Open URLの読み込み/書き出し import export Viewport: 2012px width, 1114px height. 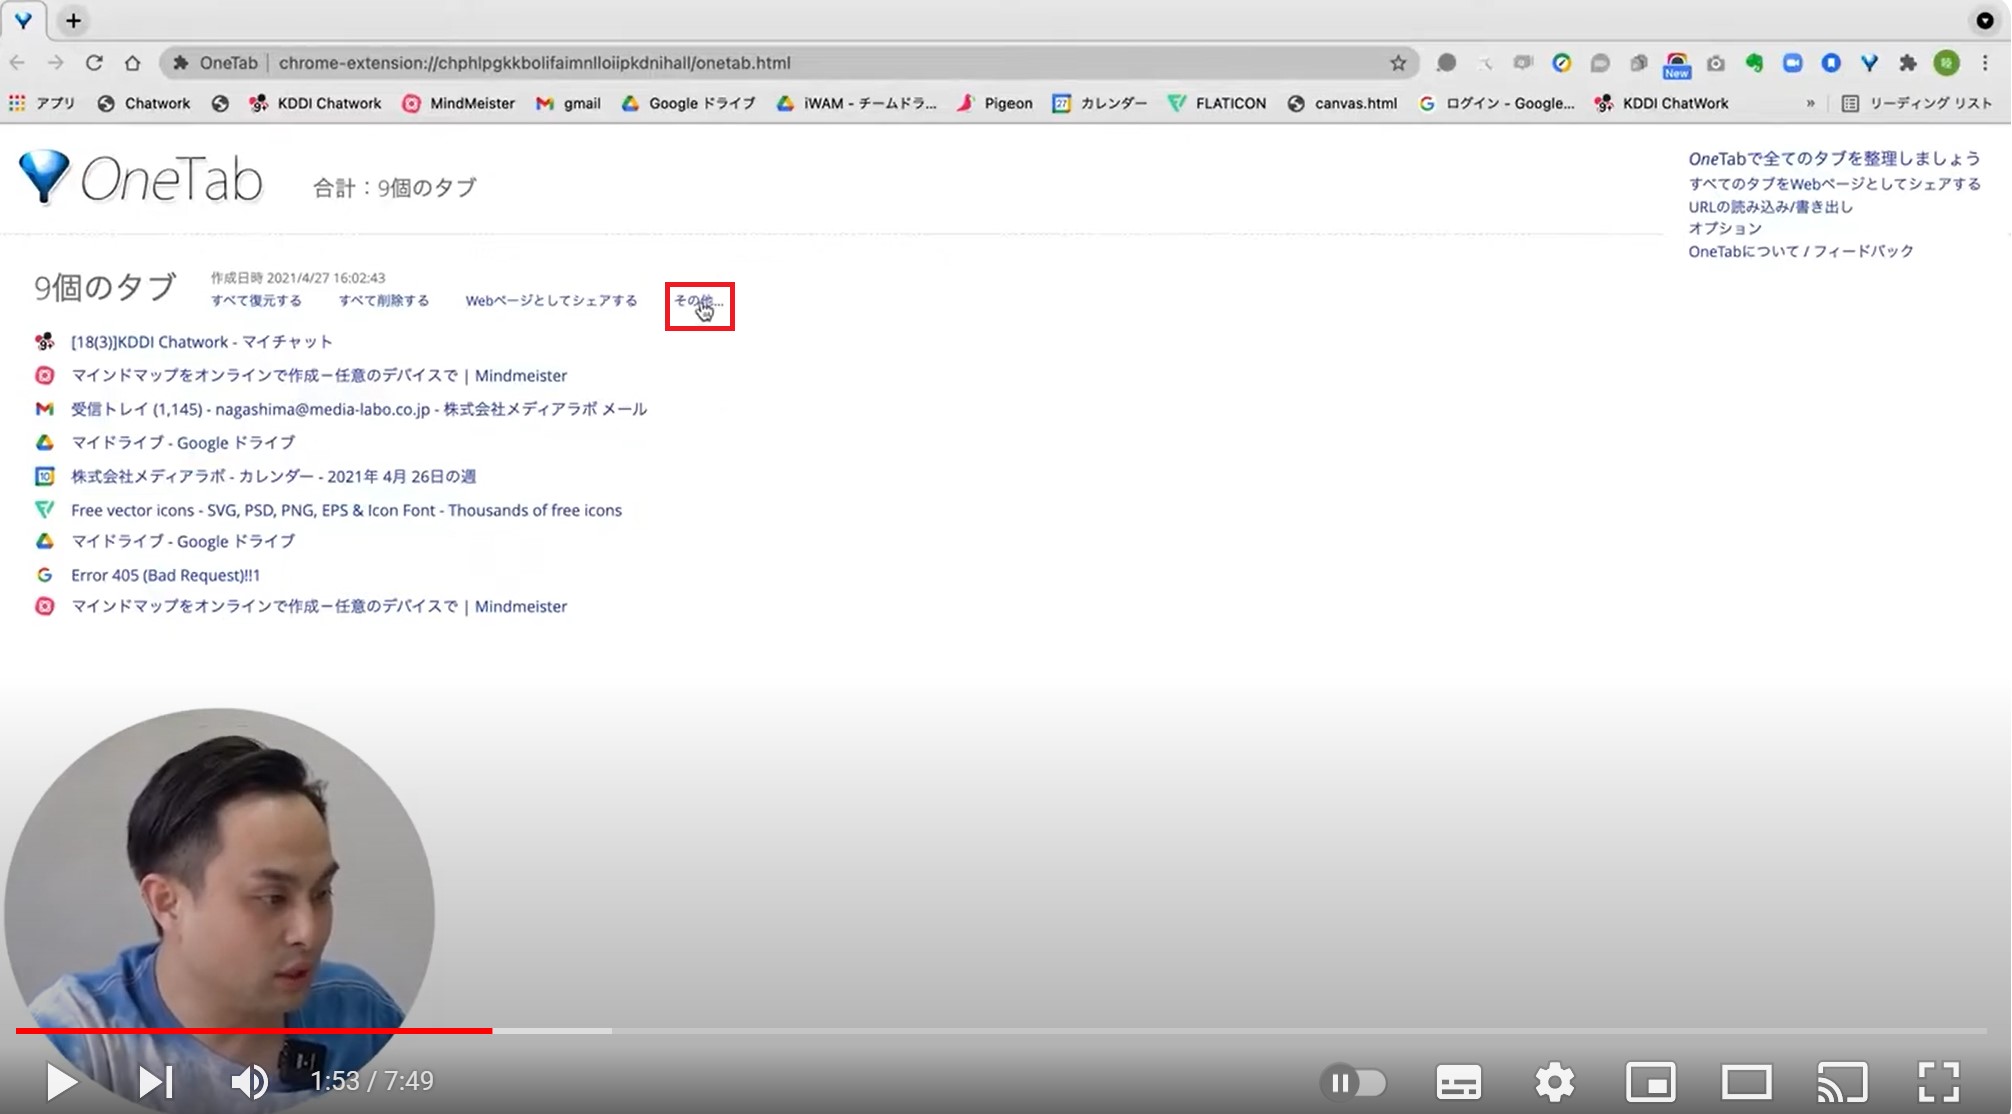1770,207
